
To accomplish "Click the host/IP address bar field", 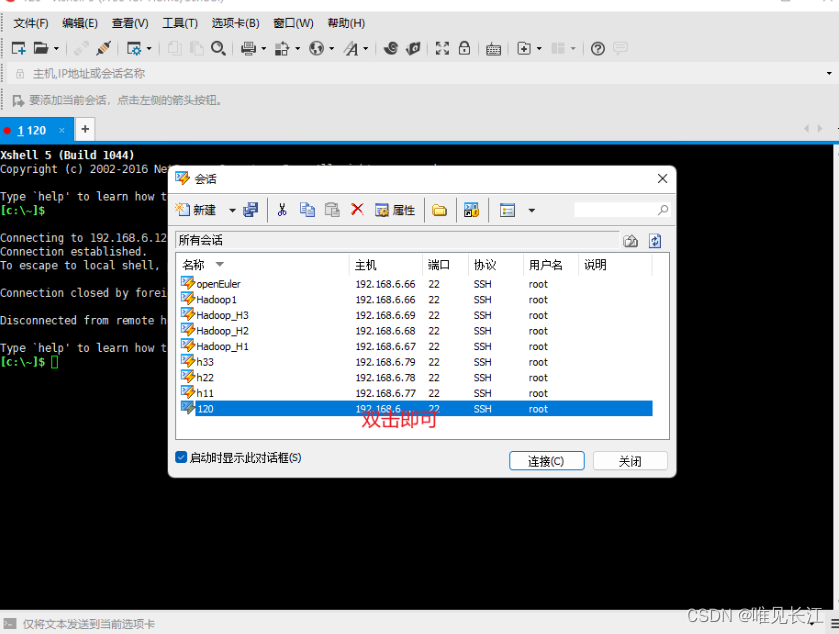I will (x=417, y=73).
